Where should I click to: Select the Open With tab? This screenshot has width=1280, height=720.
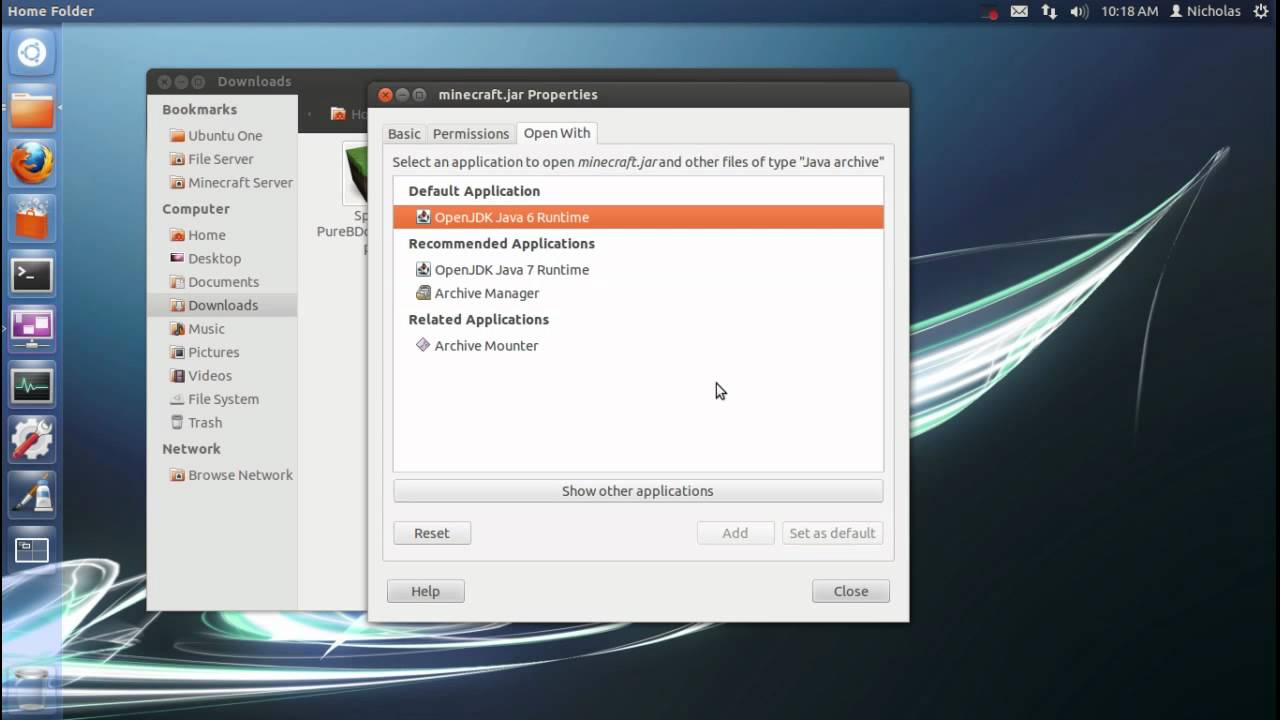[557, 133]
